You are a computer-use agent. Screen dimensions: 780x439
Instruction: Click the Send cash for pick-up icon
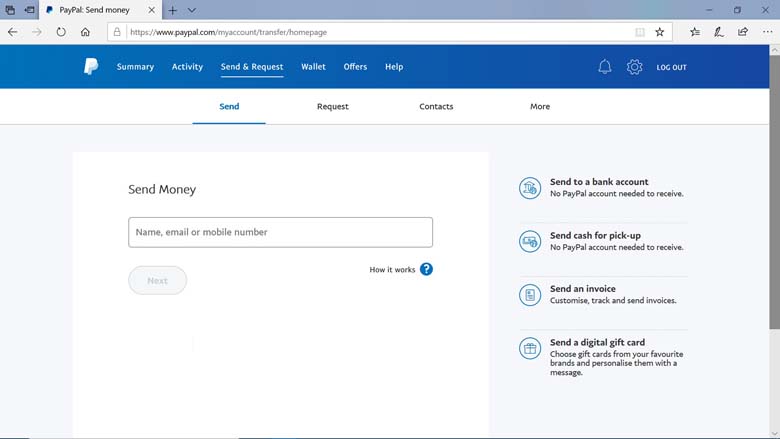[x=529, y=241]
